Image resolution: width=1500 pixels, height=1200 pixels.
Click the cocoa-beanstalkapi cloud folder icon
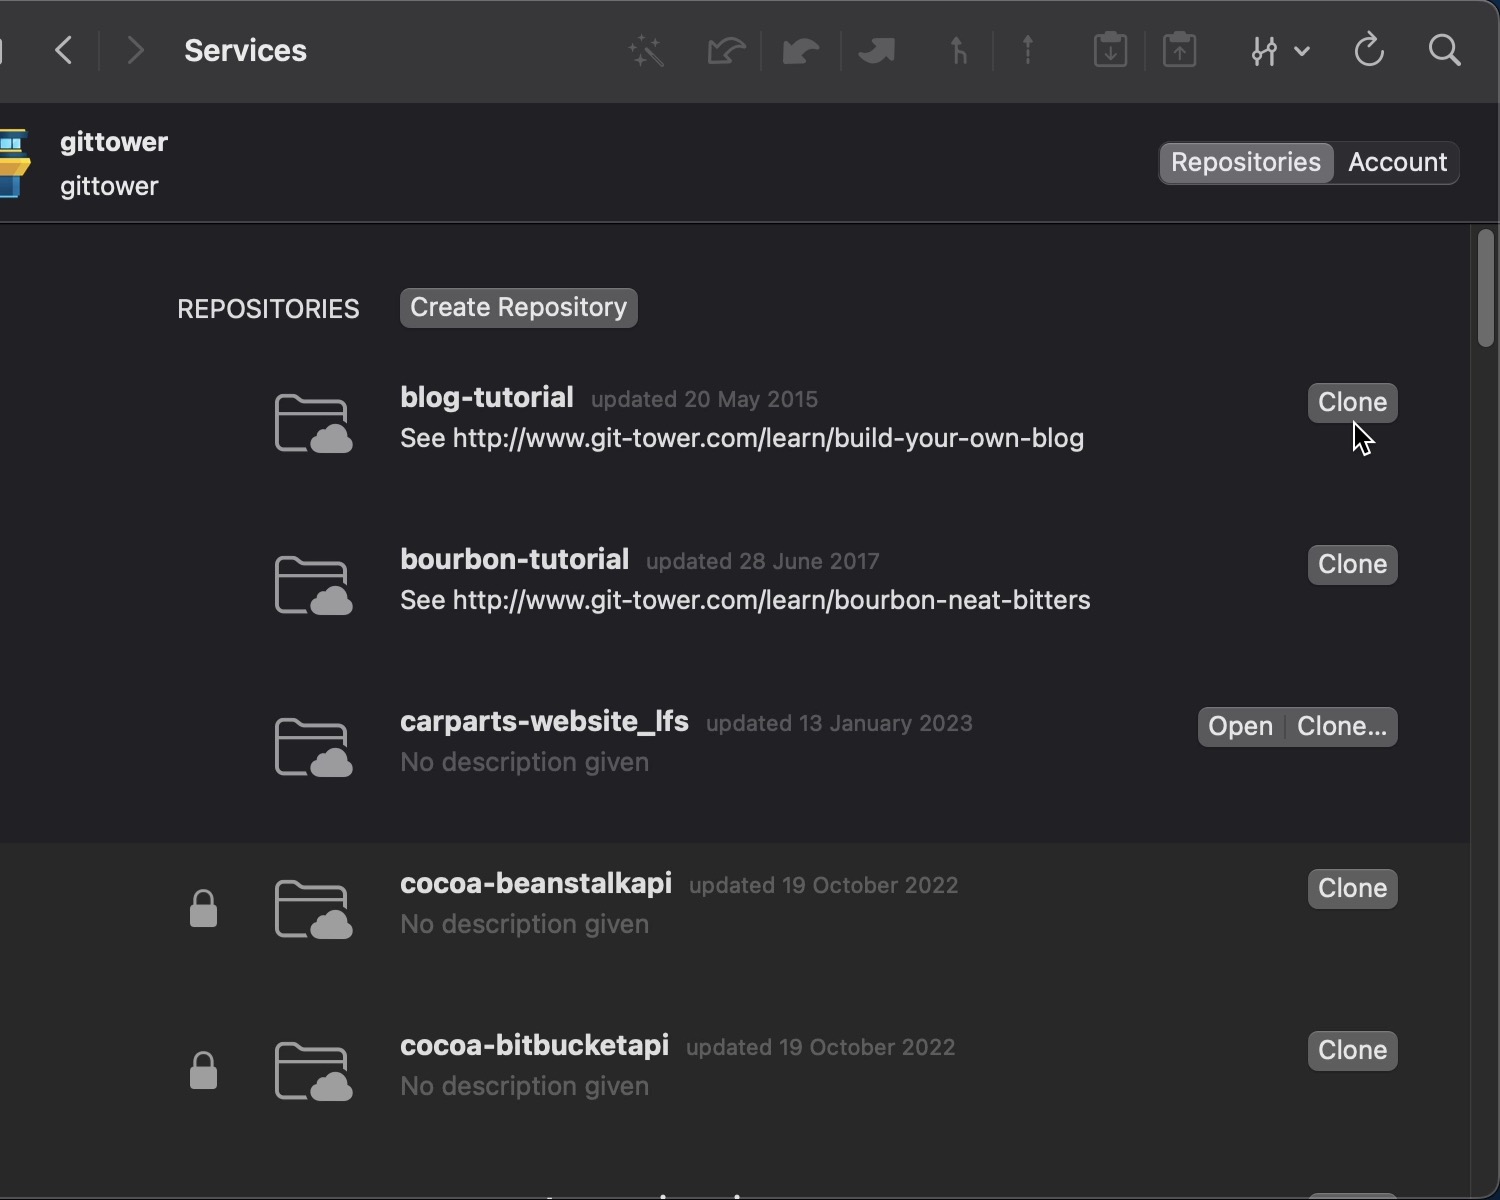313,909
